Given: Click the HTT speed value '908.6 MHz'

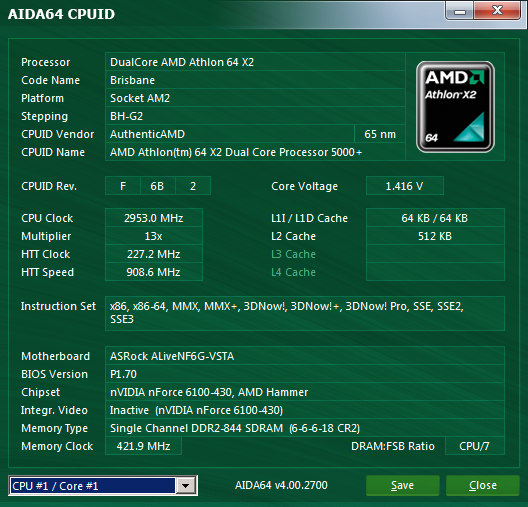Looking at the screenshot, I should 154,272.
